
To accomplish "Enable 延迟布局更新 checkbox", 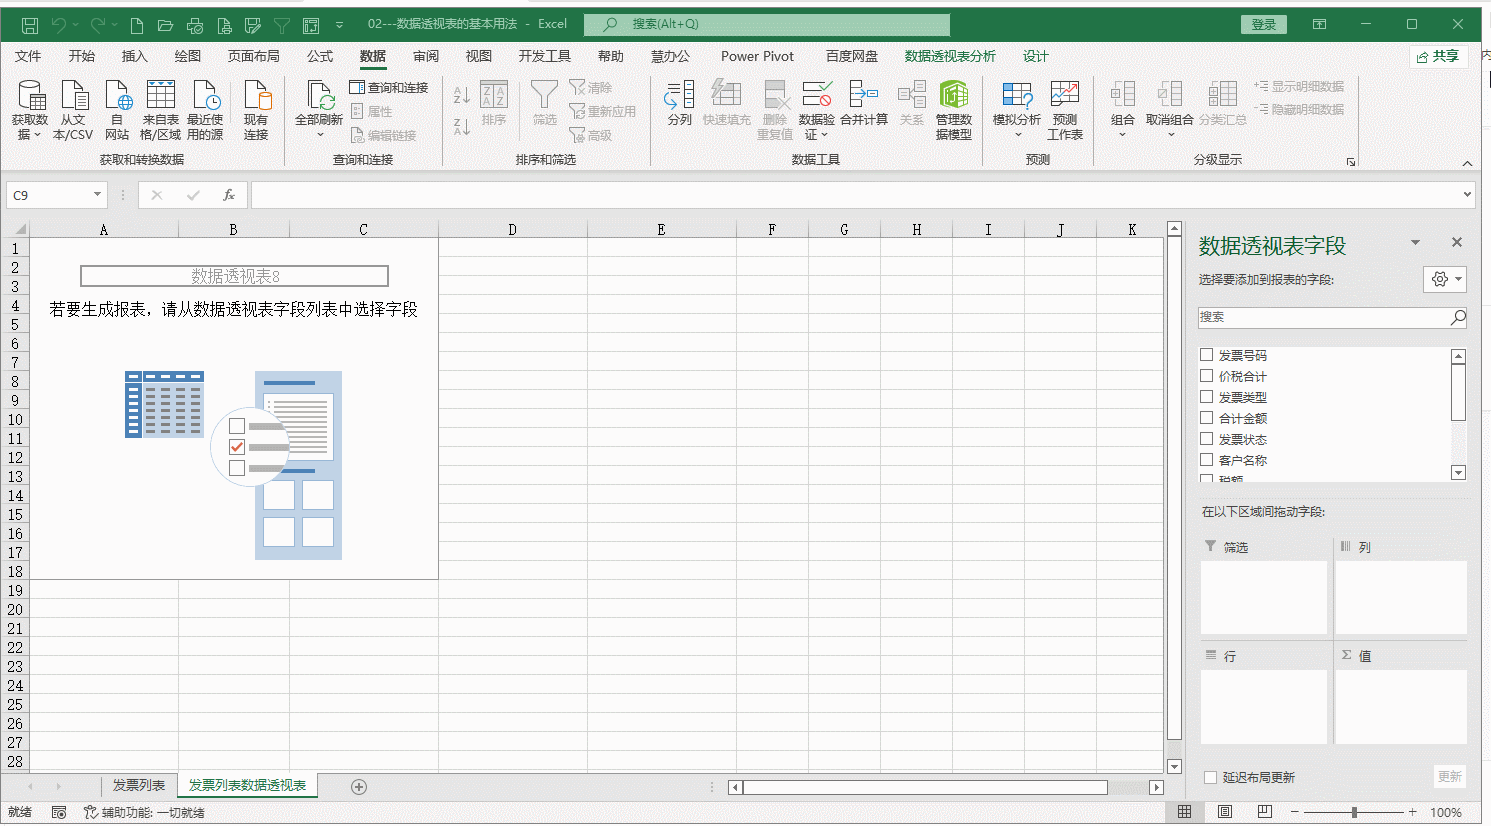I will point(1211,777).
